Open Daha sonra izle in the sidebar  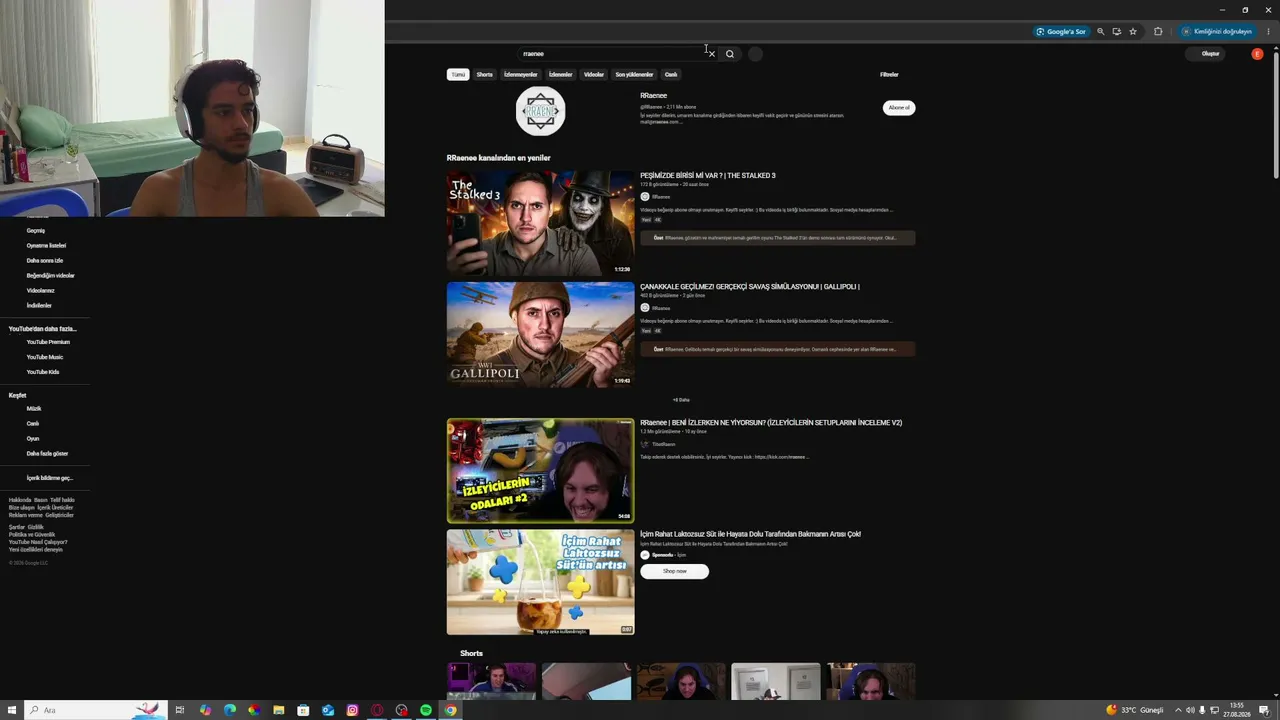point(45,261)
